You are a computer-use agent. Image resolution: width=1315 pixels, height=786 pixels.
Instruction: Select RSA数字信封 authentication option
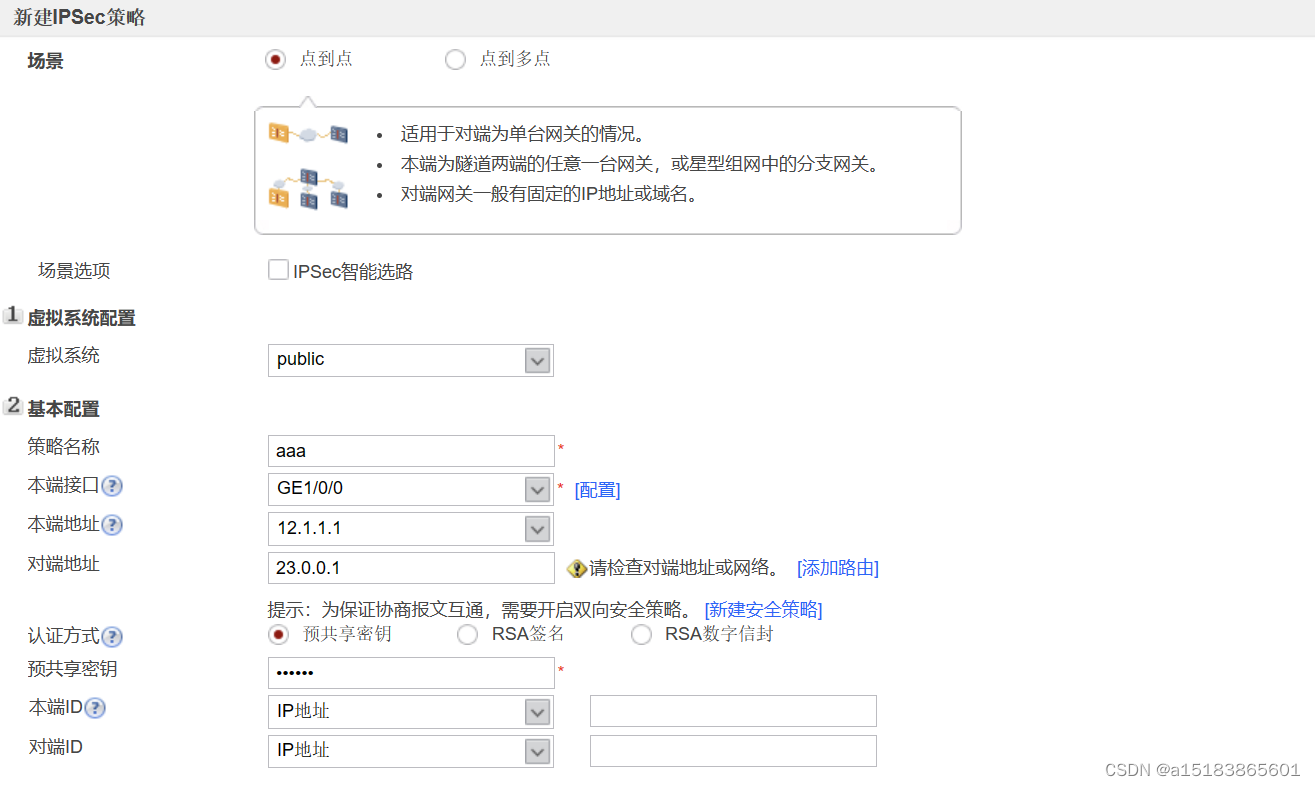click(641, 635)
